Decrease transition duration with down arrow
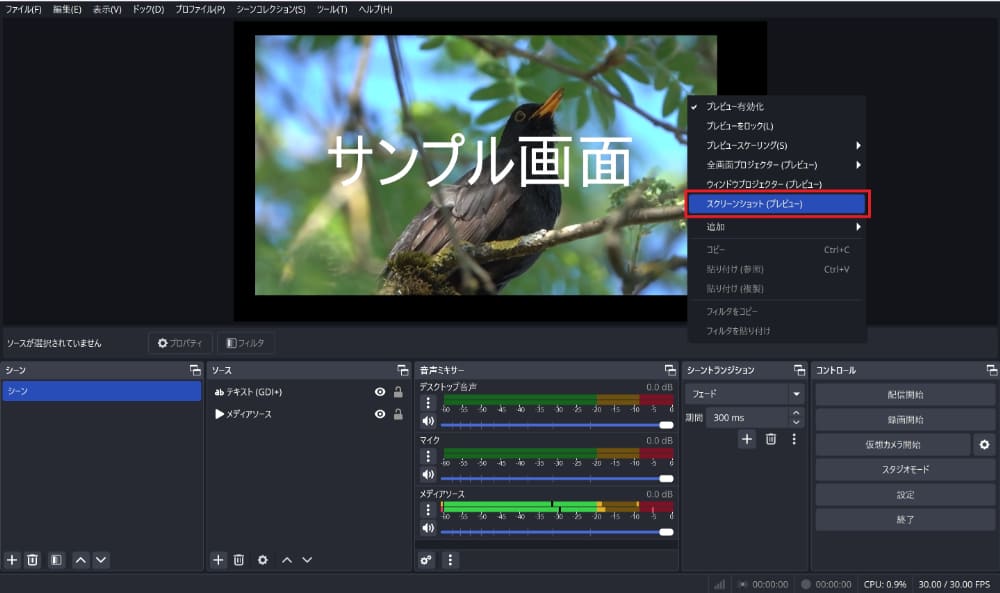Screen dimensions: 1000x593 pyautogui.click(x=796, y=422)
